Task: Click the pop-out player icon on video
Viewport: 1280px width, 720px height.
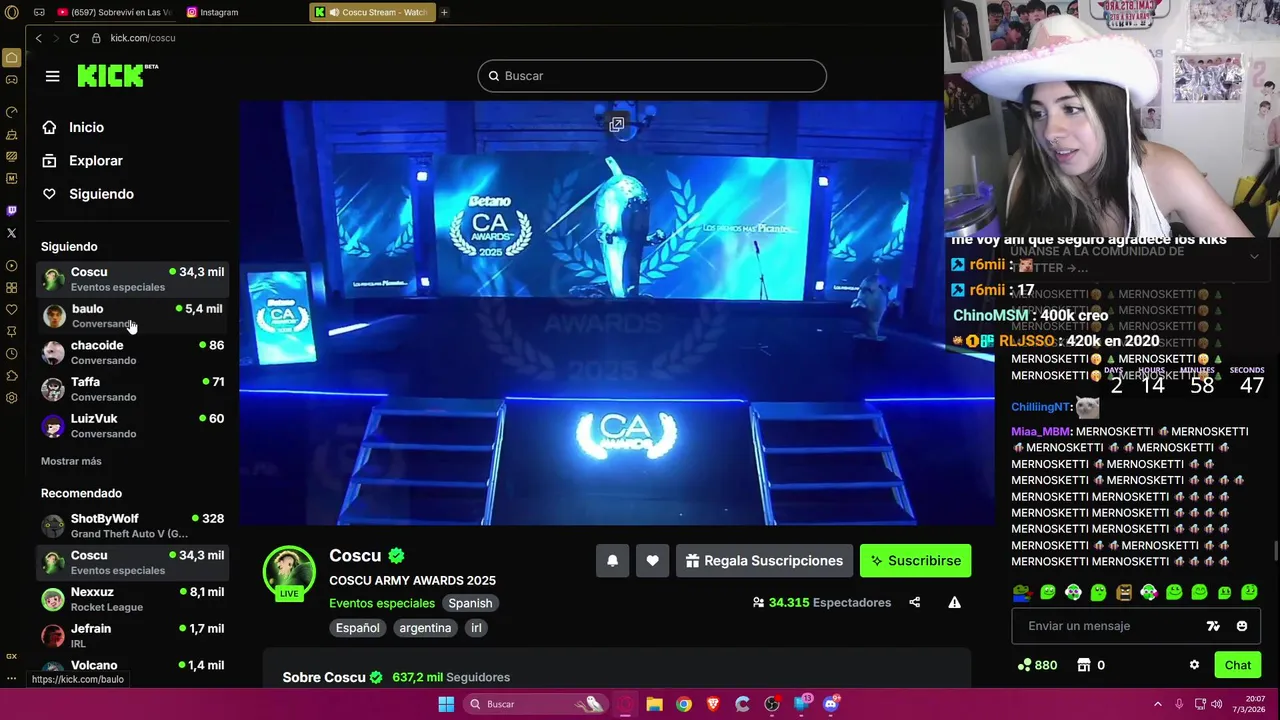Action: [x=617, y=125]
